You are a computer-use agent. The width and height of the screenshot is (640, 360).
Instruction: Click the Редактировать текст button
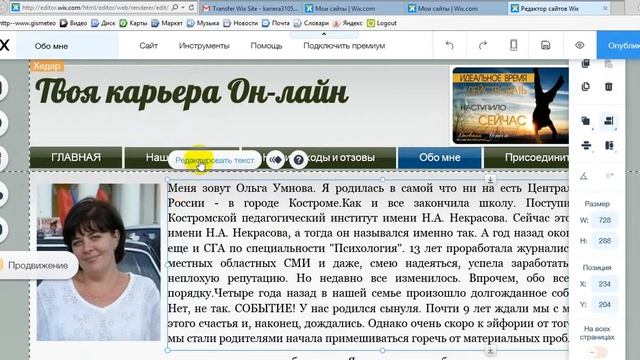click(215, 160)
